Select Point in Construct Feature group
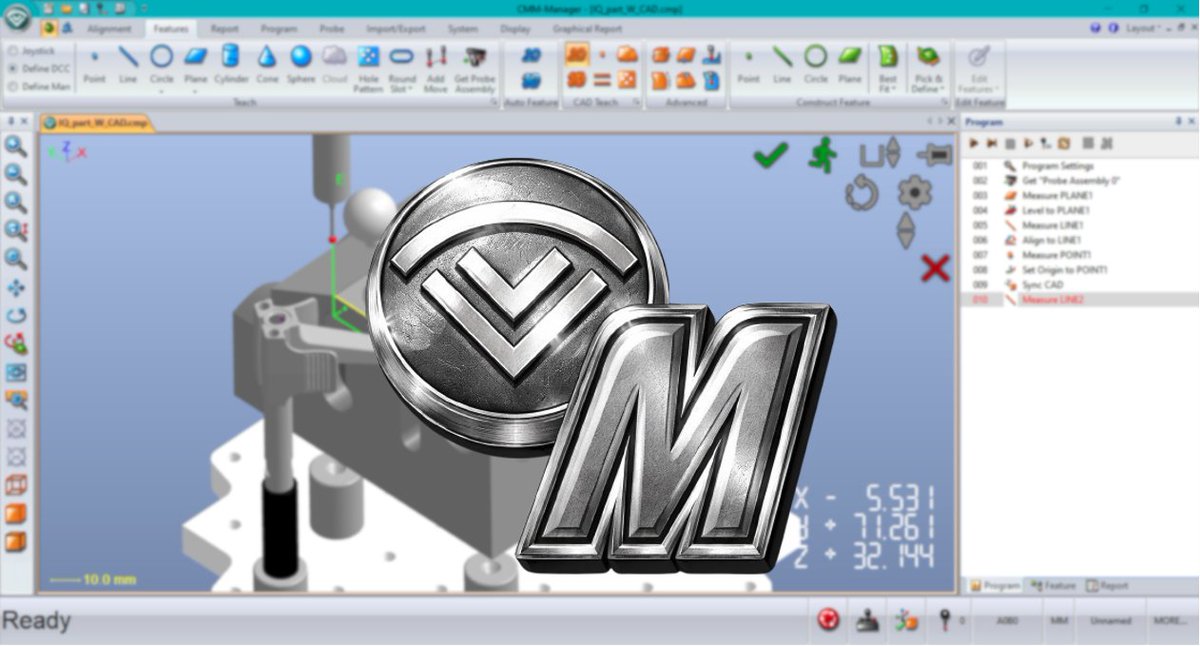 [748, 64]
